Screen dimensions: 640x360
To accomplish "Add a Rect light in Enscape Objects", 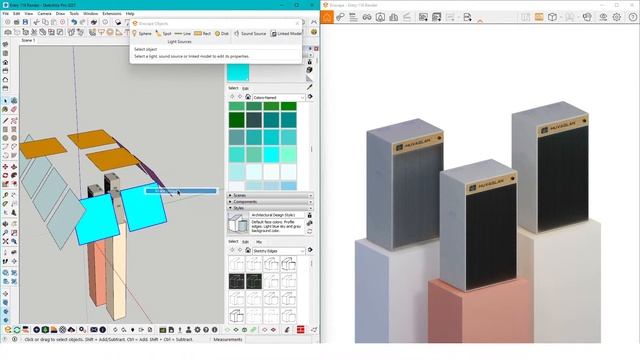I will [x=202, y=33].
